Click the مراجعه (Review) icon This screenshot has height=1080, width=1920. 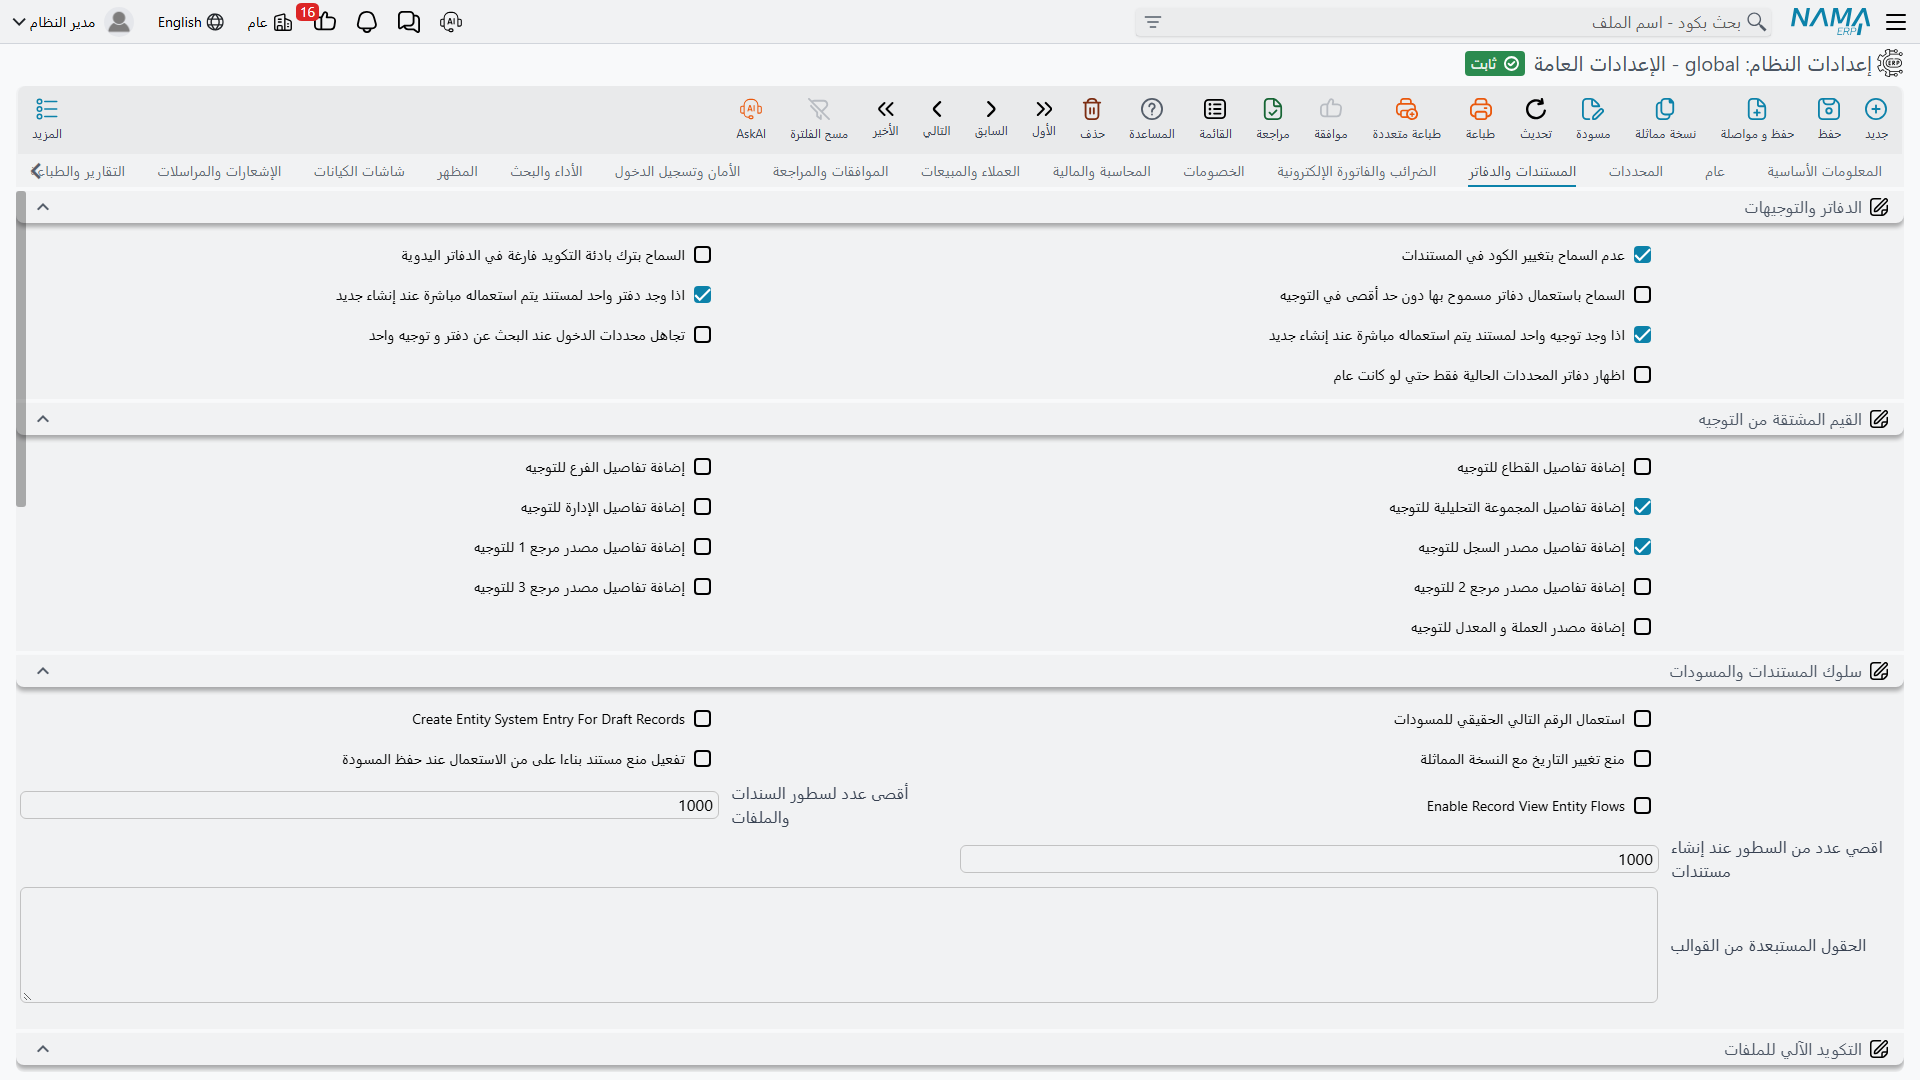[1273, 109]
